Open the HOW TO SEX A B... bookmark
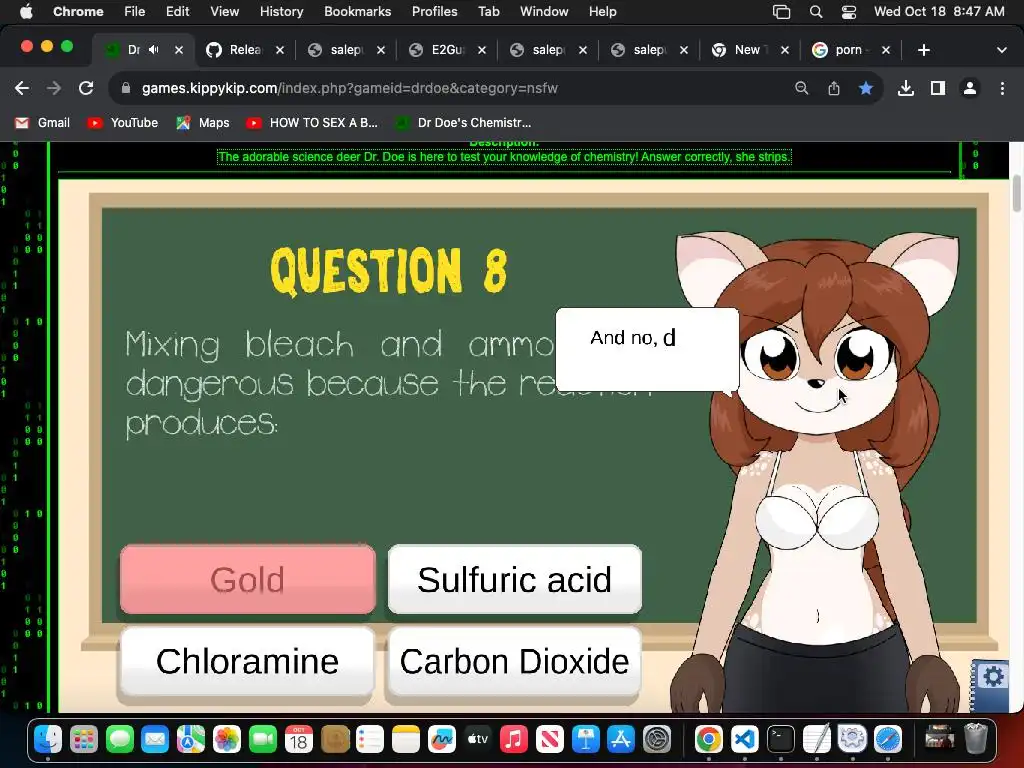 tap(312, 123)
